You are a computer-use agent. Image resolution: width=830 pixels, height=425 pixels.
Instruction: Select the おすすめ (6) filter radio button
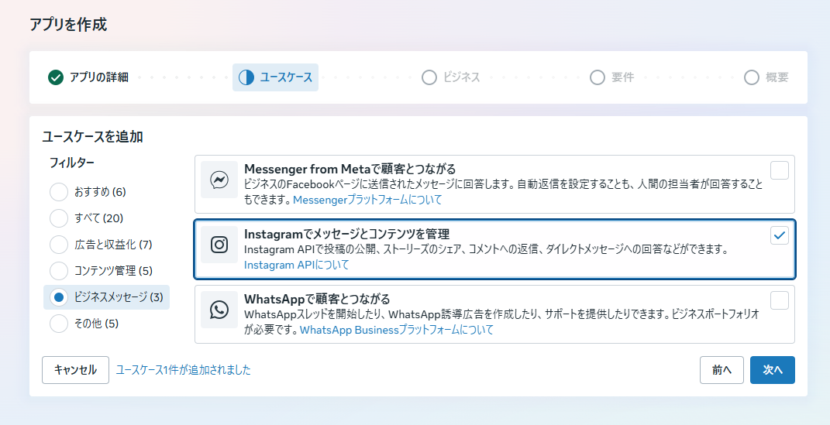coord(59,192)
